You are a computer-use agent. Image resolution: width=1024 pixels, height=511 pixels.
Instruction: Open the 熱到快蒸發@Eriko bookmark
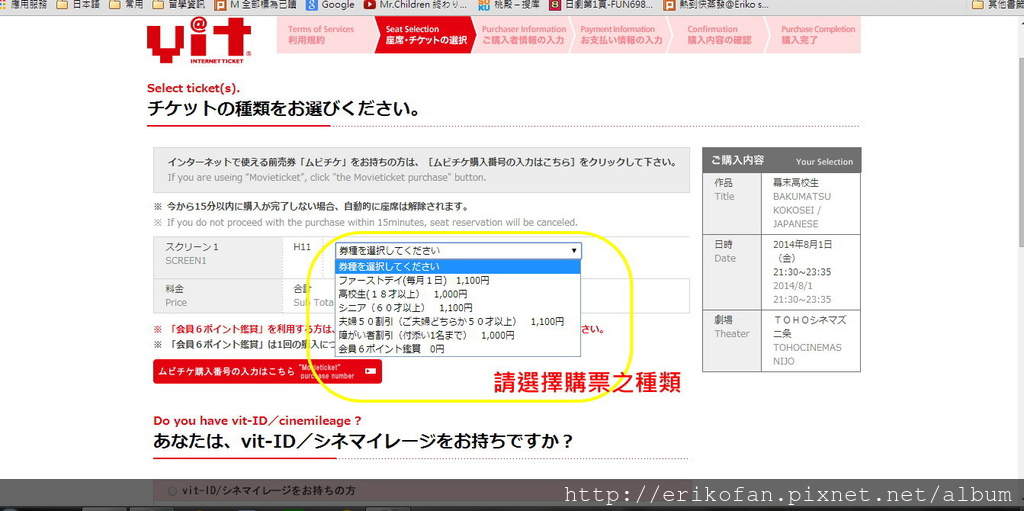(716, 5)
